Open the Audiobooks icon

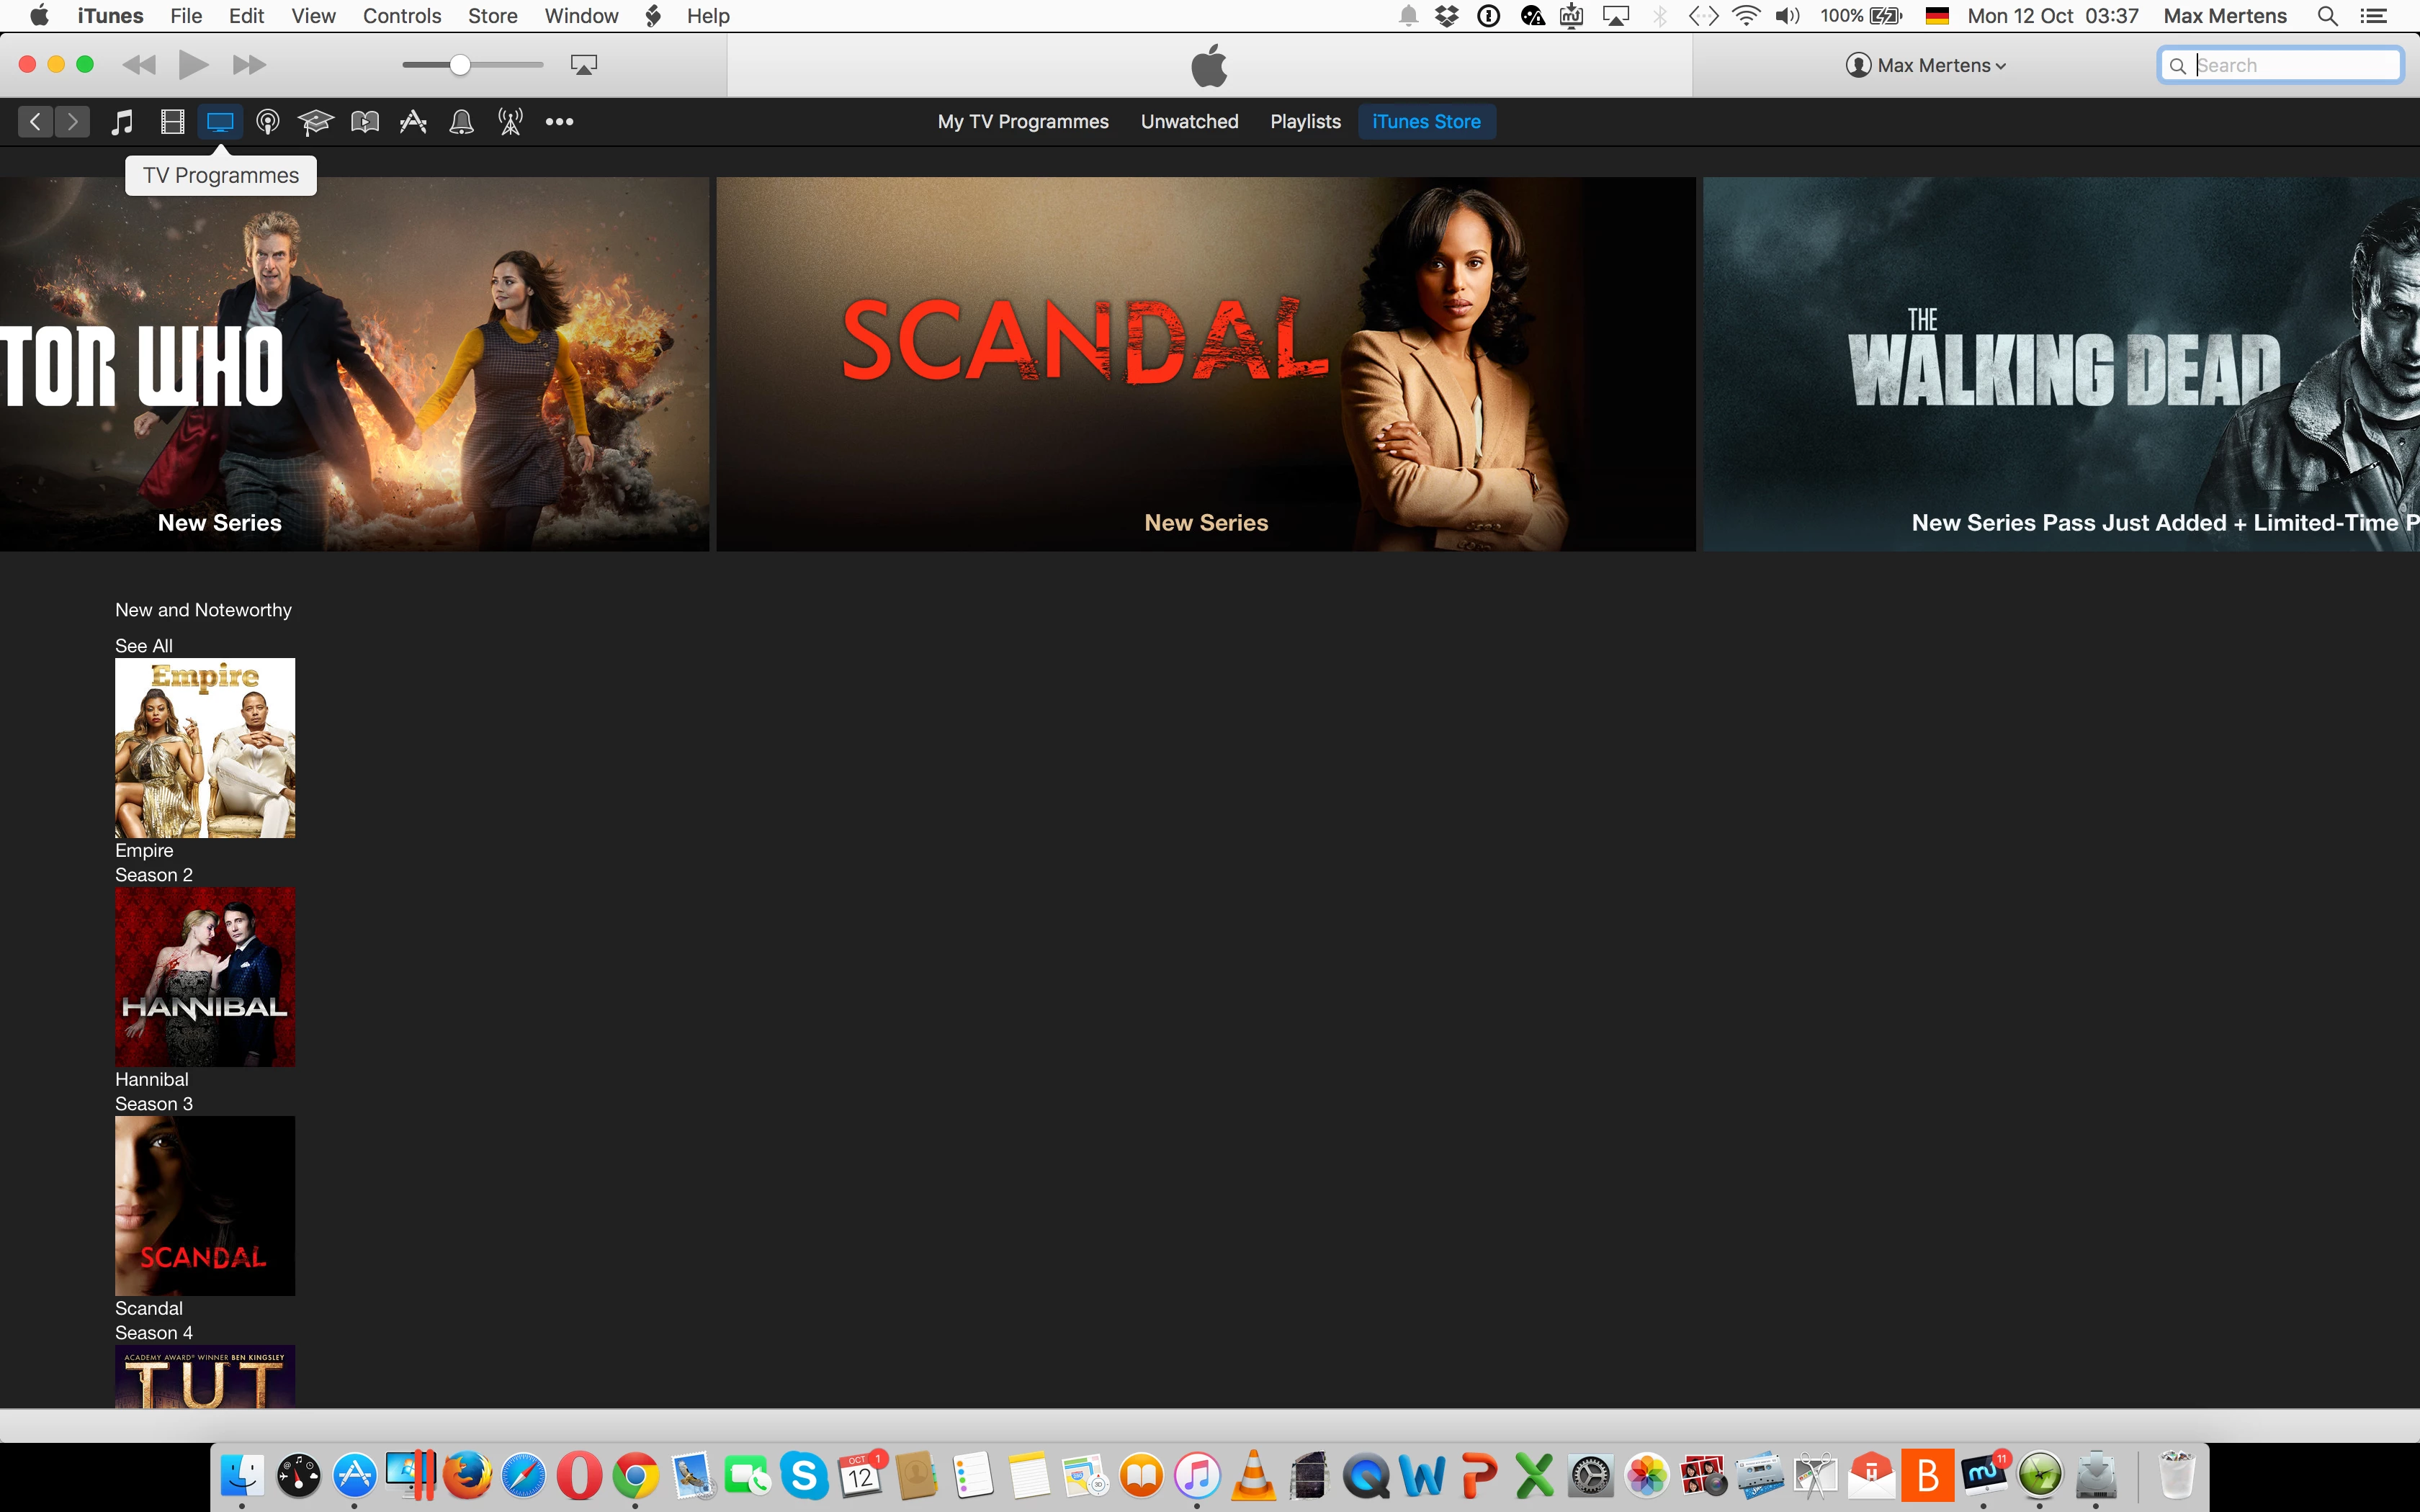click(x=364, y=122)
